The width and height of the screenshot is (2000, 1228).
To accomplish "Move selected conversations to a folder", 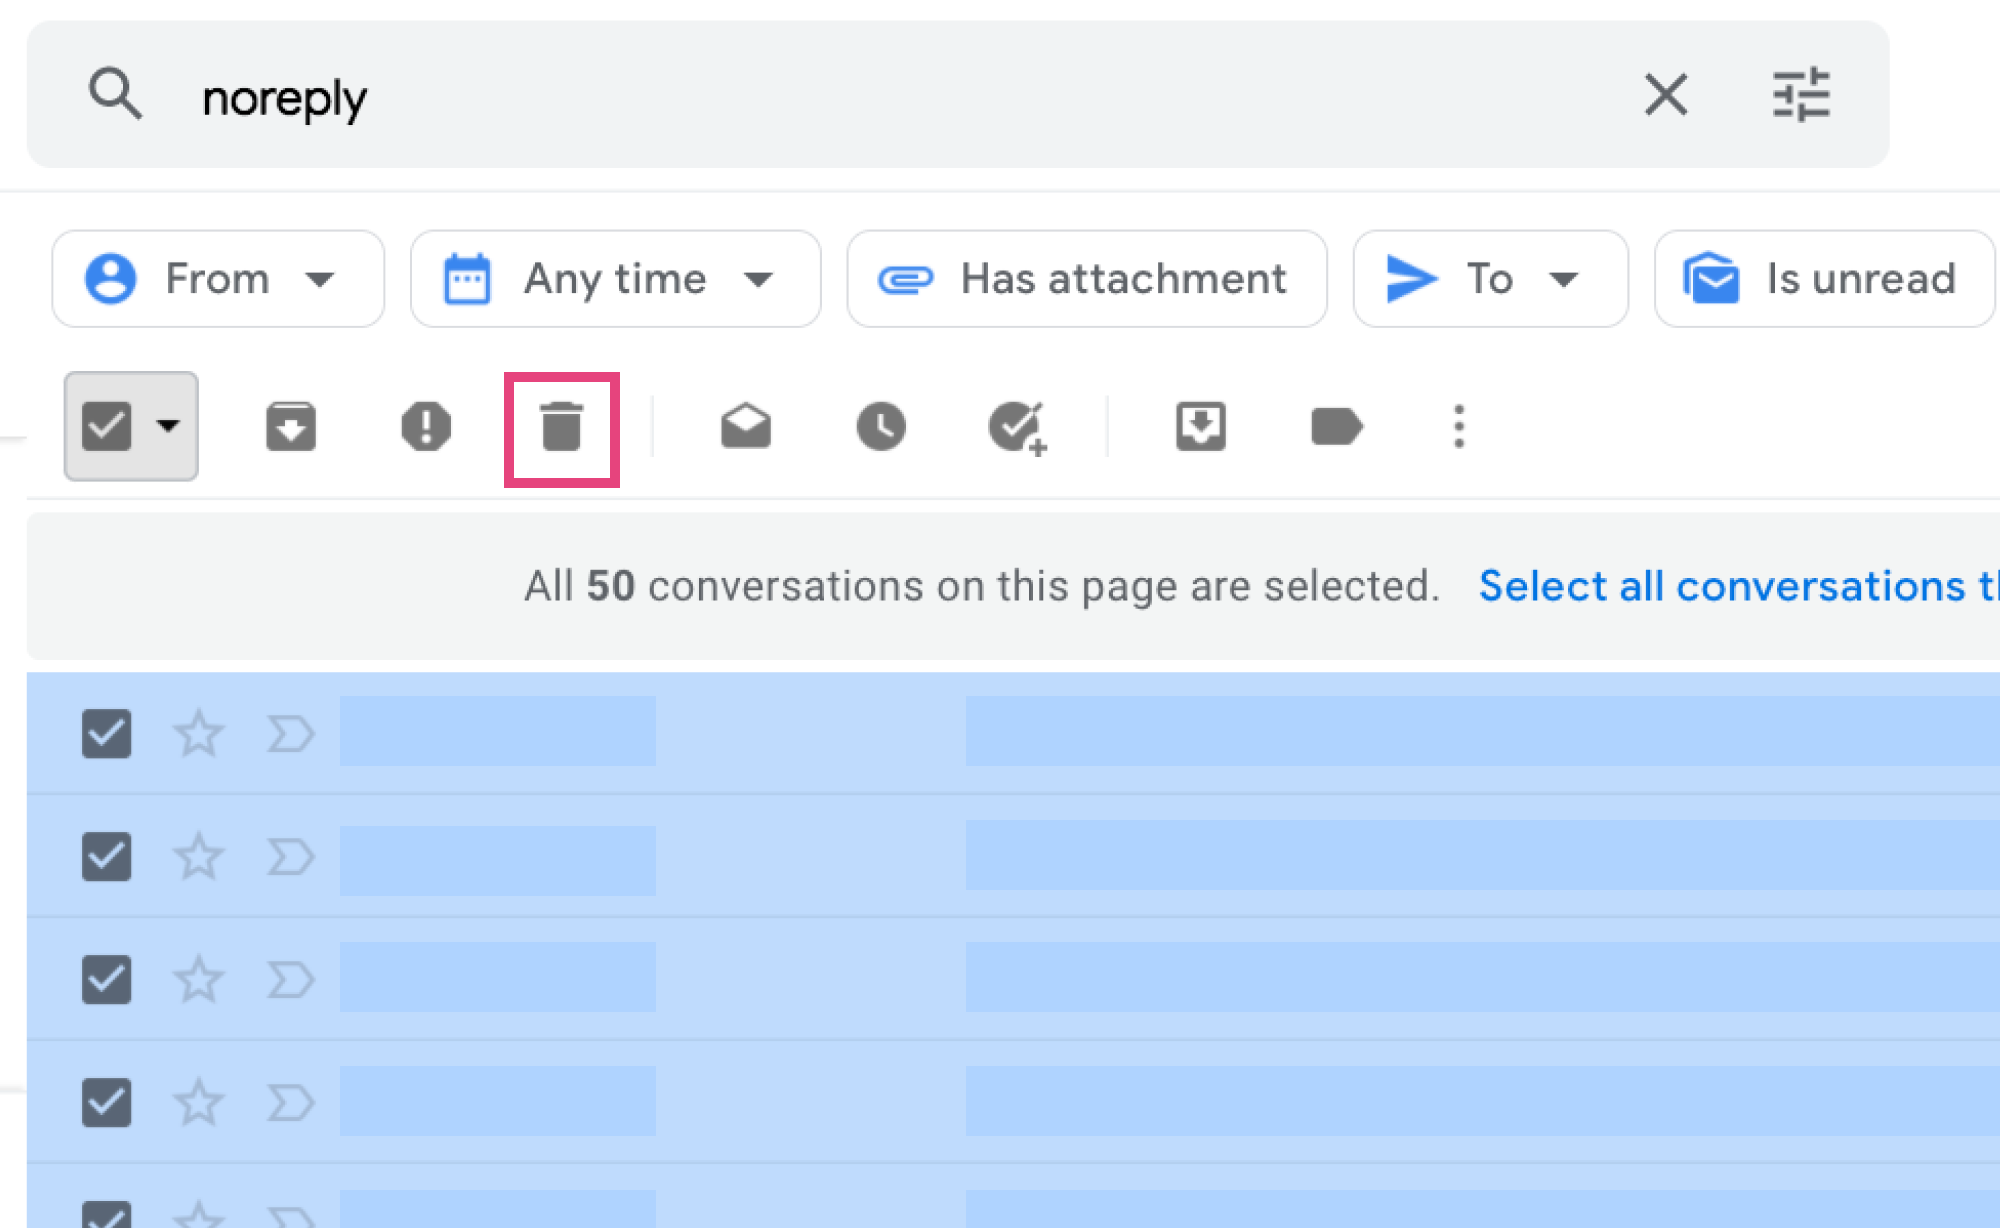I will click(x=1201, y=427).
